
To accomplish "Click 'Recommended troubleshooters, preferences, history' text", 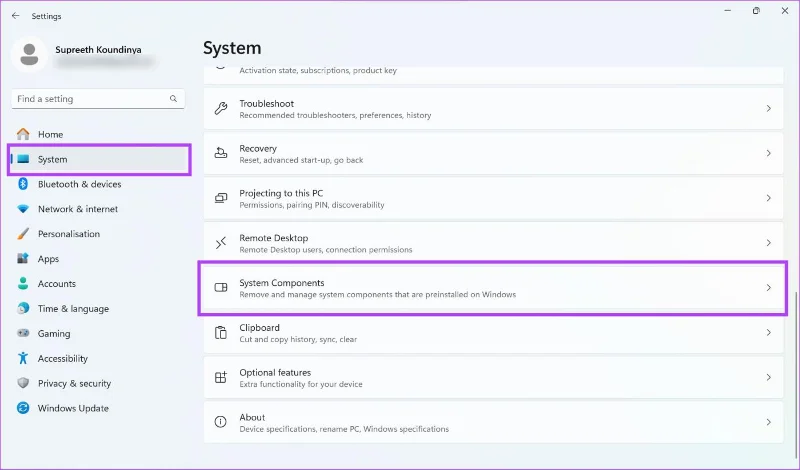I will 335,115.
